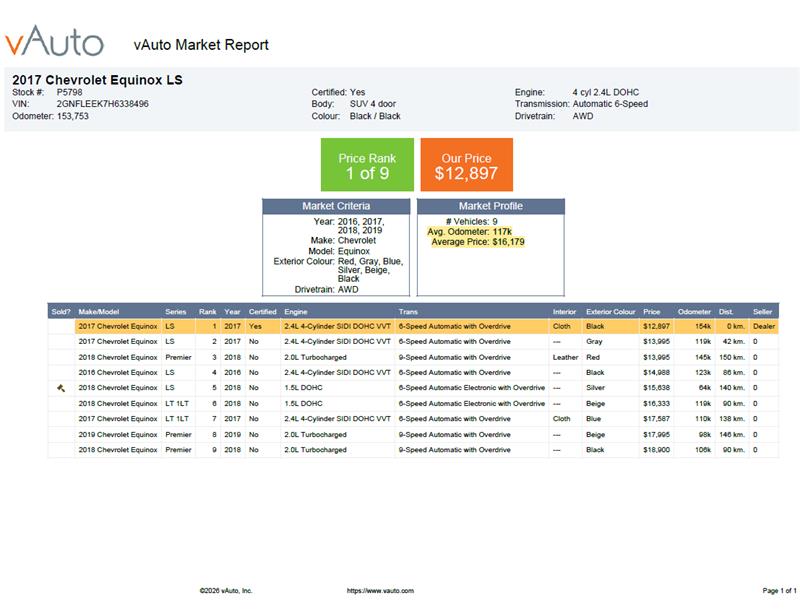Click the Trans column header
The image size is (800, 614).
[x=408, y=311]
